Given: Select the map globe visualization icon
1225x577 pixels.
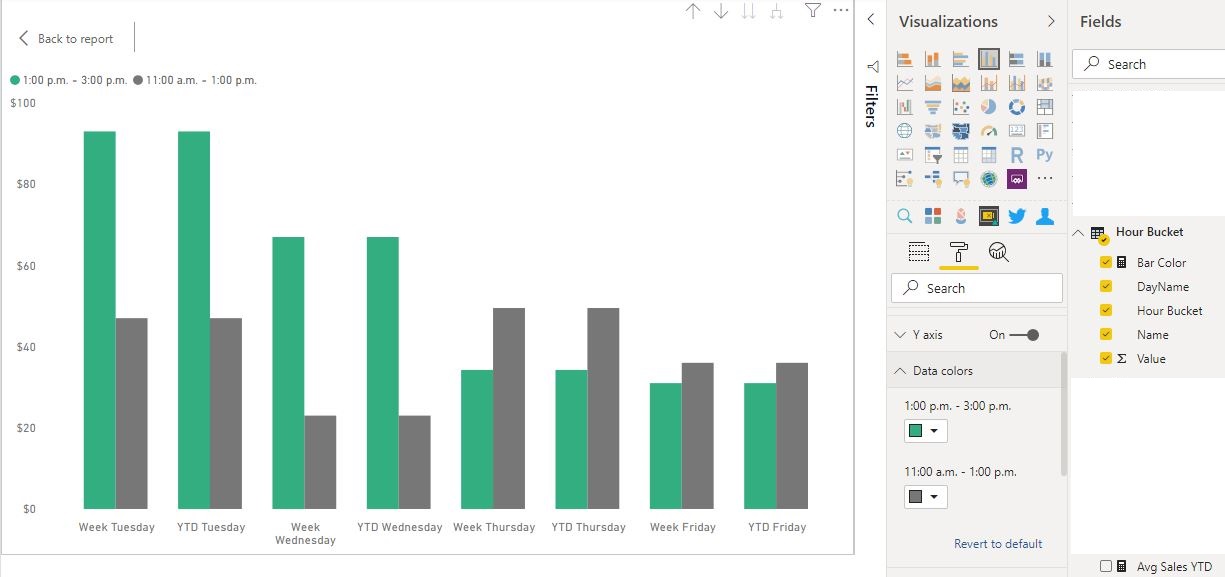Looking at the screenshot, I should 905,131.
